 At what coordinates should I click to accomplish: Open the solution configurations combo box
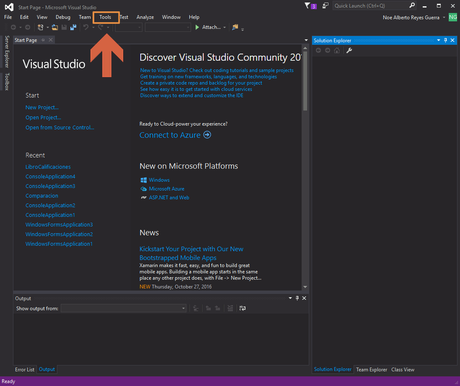click(129, 27)
